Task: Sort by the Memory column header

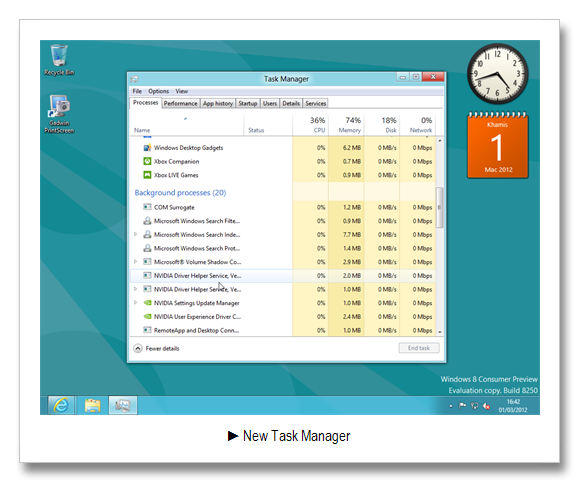Action: tap(346, 125)
